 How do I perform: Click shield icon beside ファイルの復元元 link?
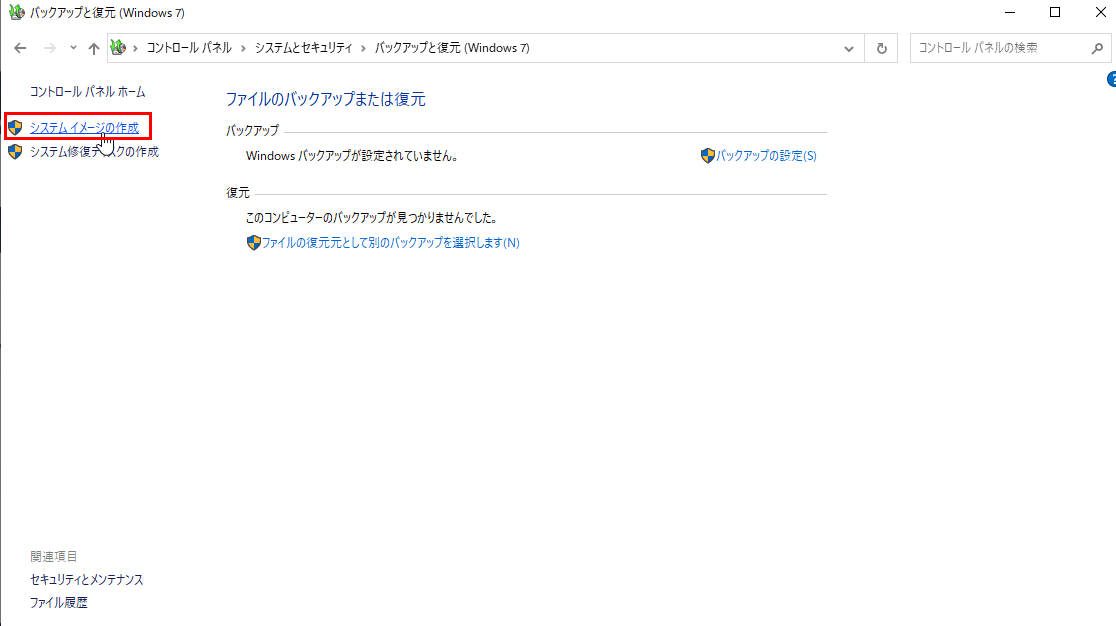coord(253,243)
